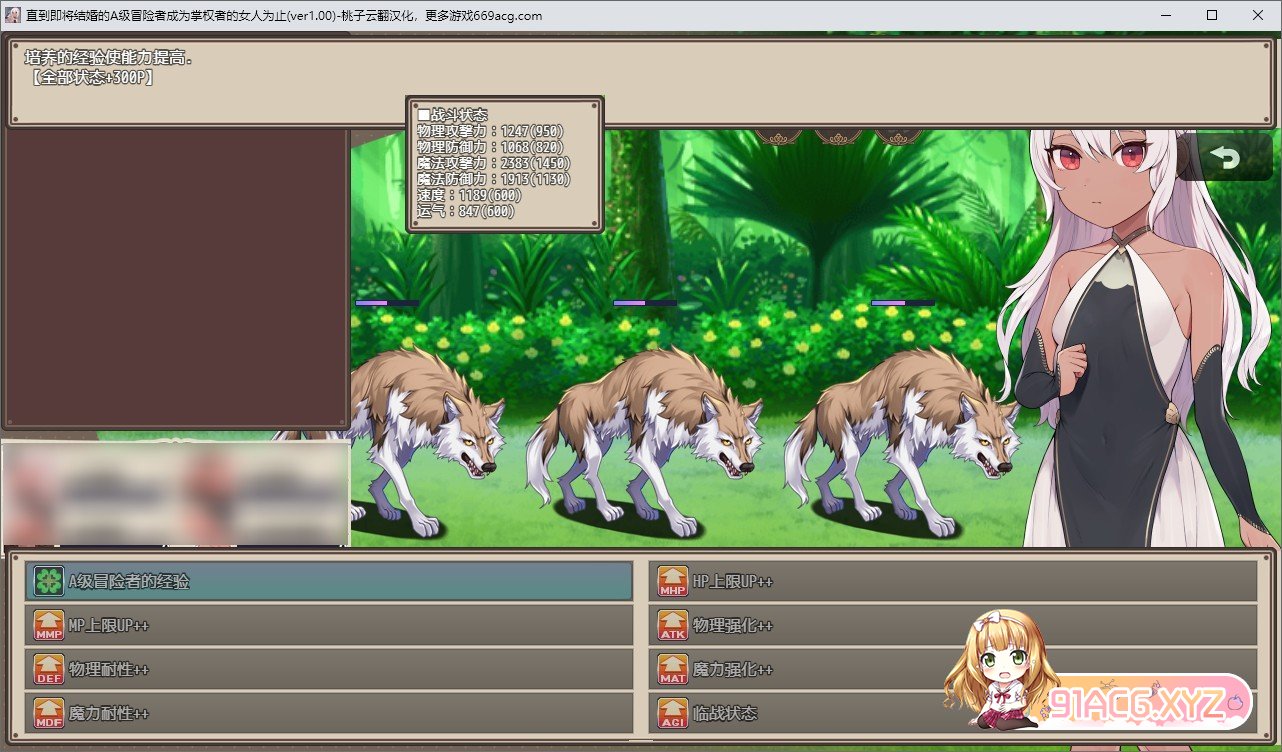Click the blurred thumbnail at lower left

pyautogui.click(x=176, y=494)
